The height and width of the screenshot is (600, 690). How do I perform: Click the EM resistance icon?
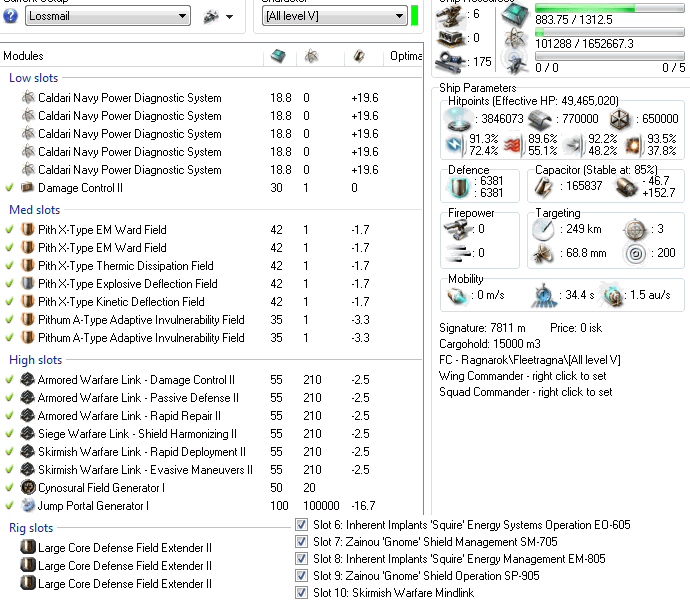point(455,145)
